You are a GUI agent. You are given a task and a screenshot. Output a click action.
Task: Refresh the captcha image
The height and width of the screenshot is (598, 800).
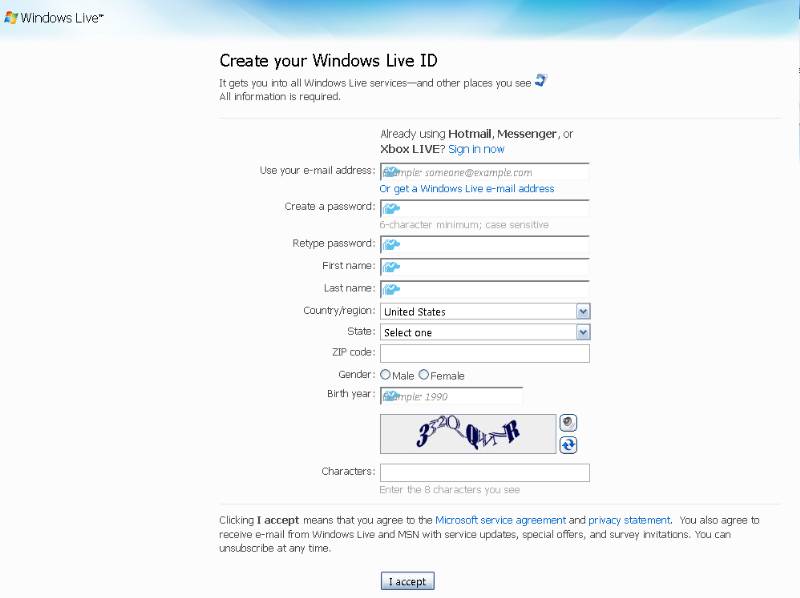(x=568, y=445)
